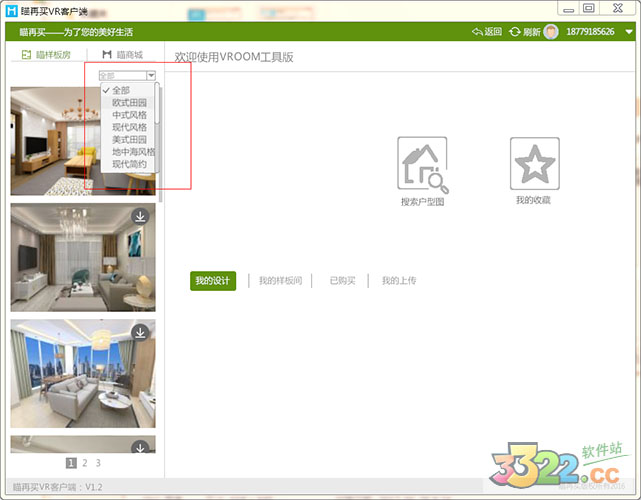Image resolution: width=641 pixels, height=500 pixels.
Task: Open the My Favorites star icon
Action: click(534, 164)
